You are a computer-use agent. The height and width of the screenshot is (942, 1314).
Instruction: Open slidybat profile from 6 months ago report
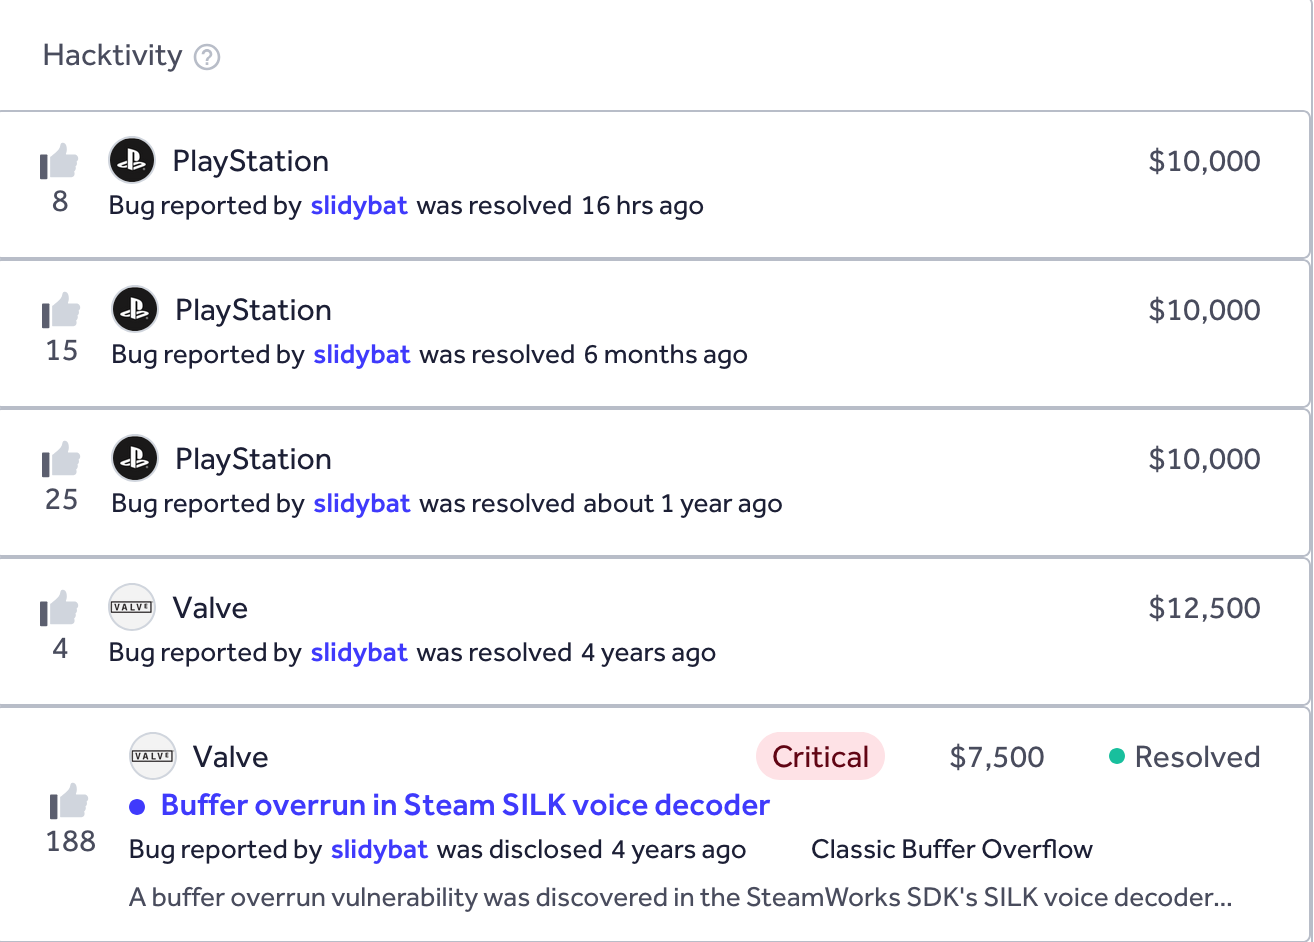[x=362, y=355]
